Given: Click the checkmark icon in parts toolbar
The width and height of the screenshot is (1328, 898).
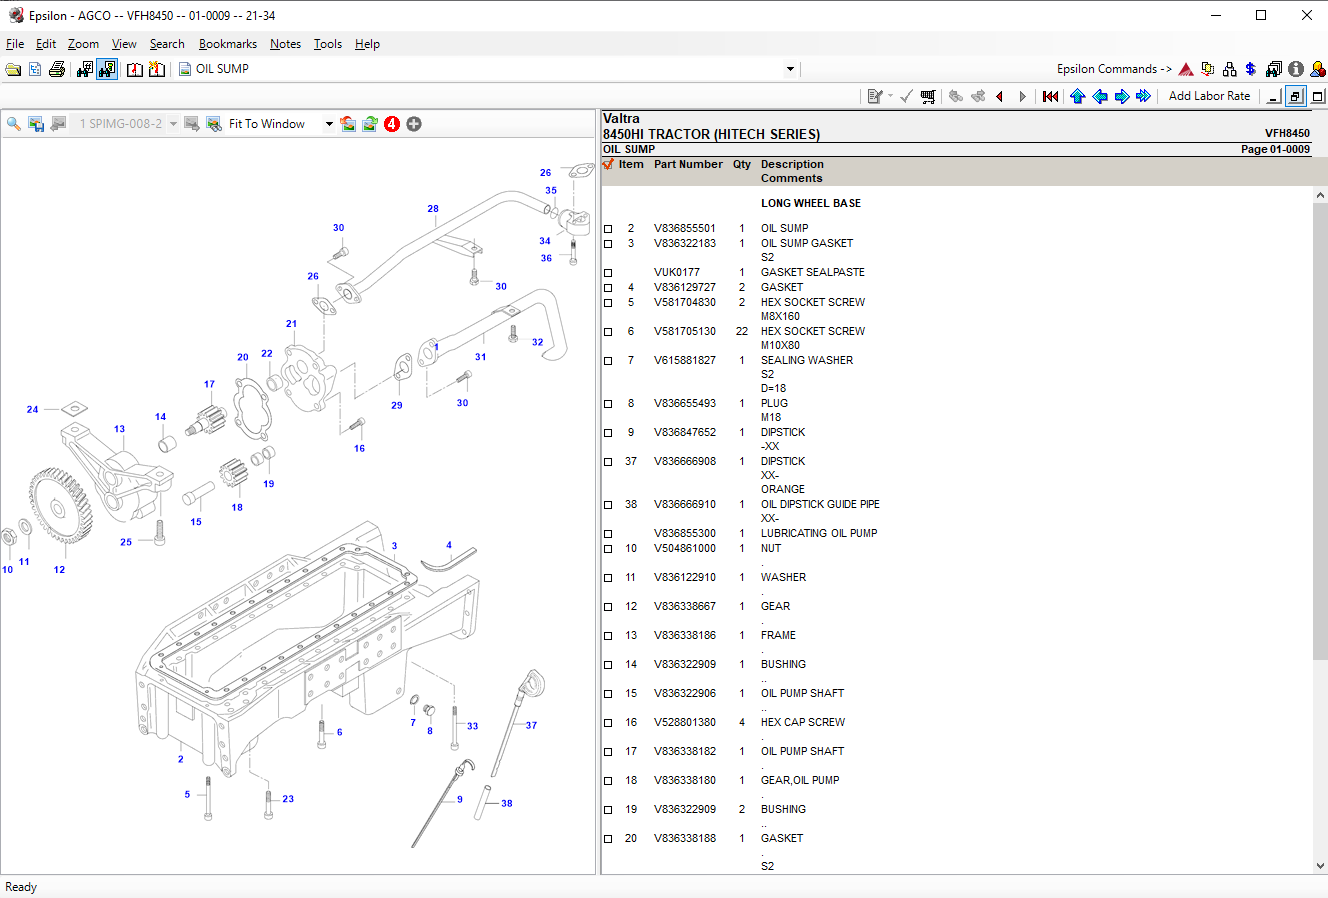Looking at the screenshot, I should (906, 96).
